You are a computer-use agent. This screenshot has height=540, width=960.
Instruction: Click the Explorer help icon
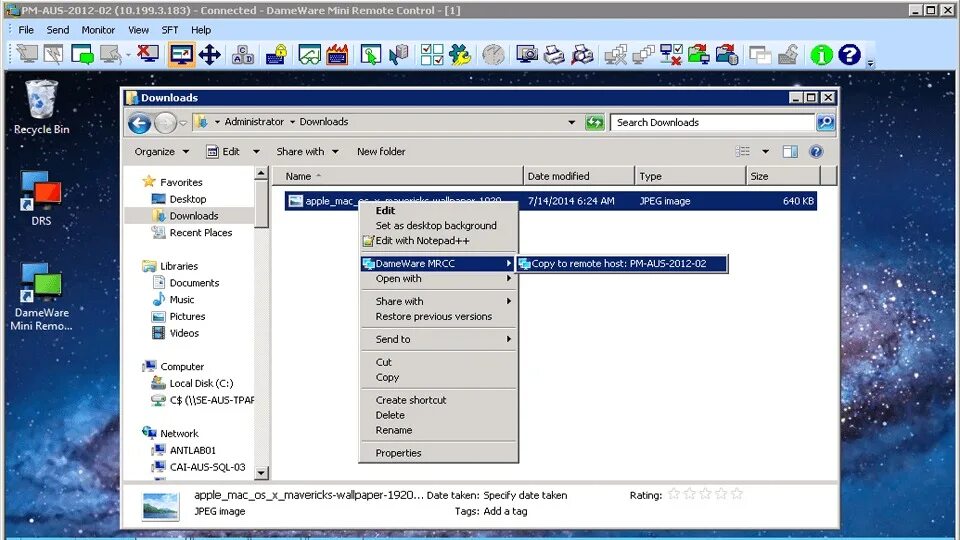[816, 152]
